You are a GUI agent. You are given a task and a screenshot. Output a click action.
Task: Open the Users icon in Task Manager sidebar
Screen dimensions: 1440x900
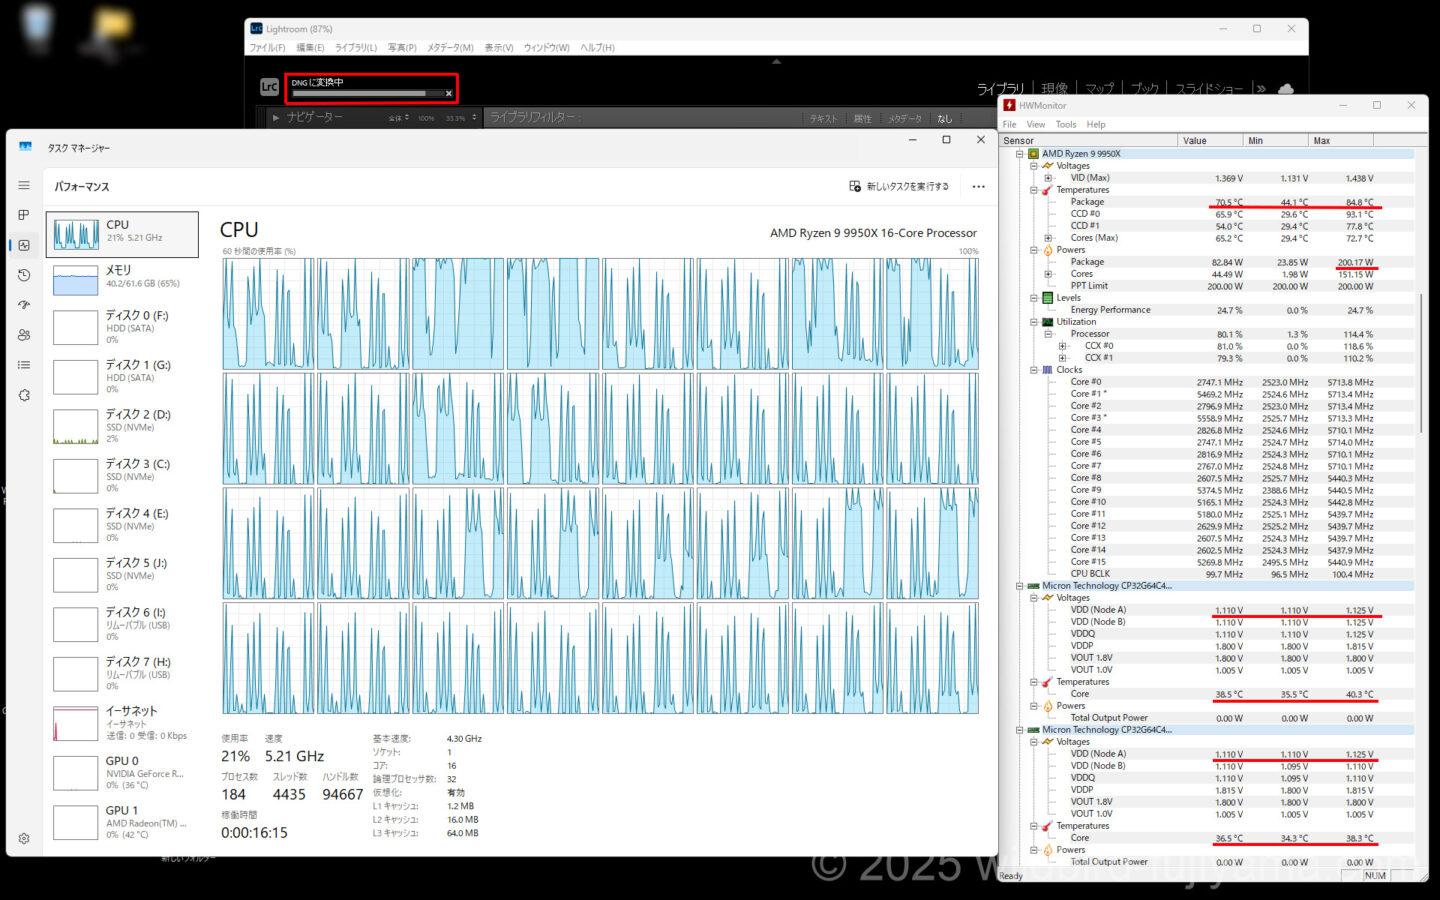(x=24, y=335)
